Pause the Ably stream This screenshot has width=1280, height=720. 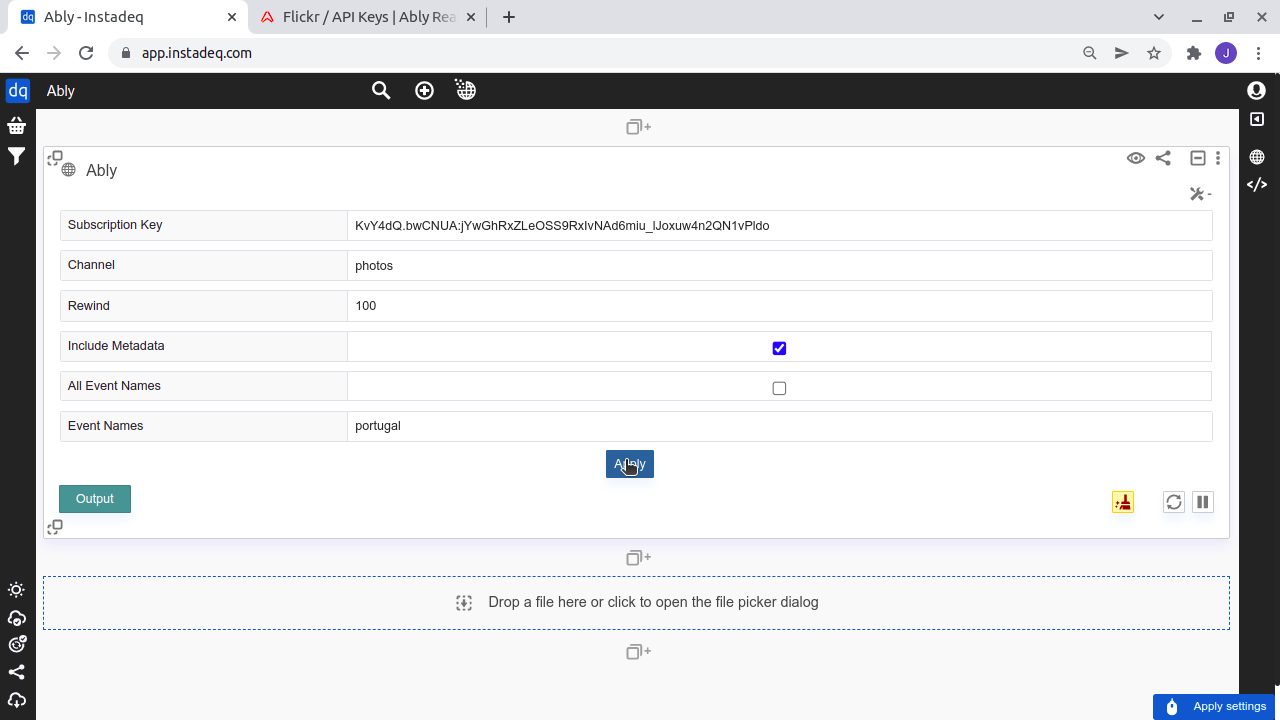click(x=1203, y=502)
